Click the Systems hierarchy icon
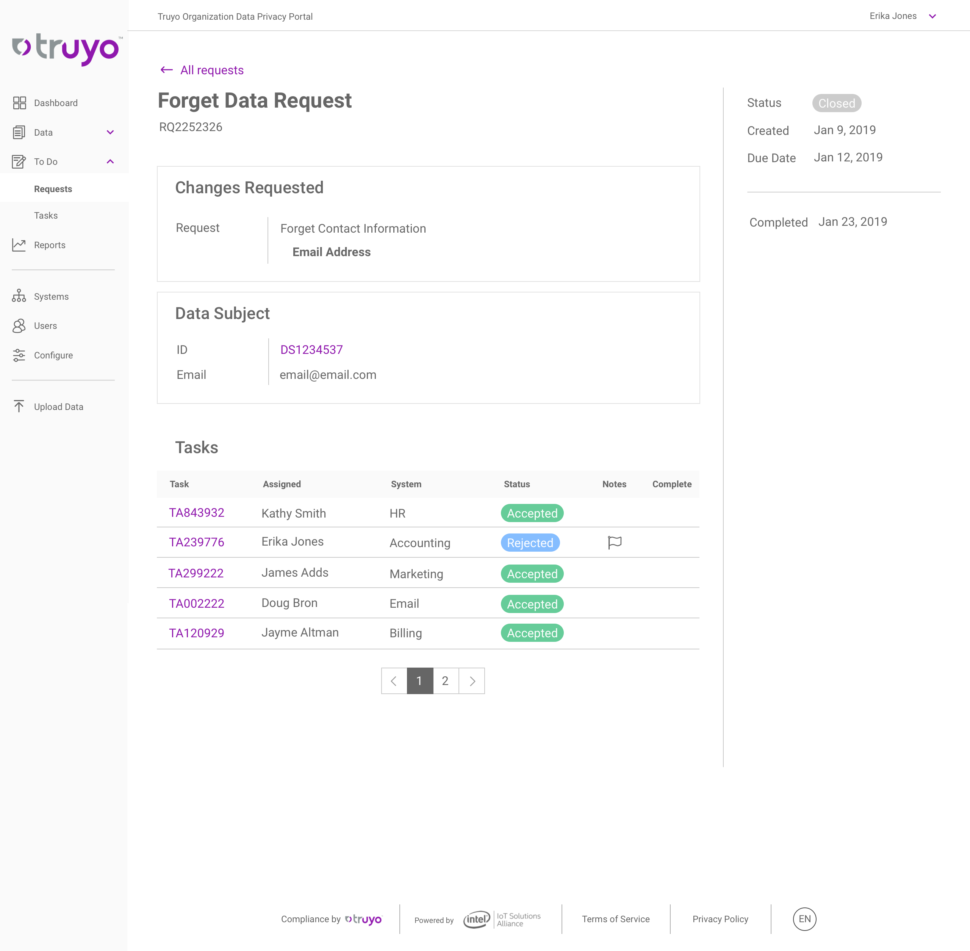Screen dimensions: 970x951 19,296
